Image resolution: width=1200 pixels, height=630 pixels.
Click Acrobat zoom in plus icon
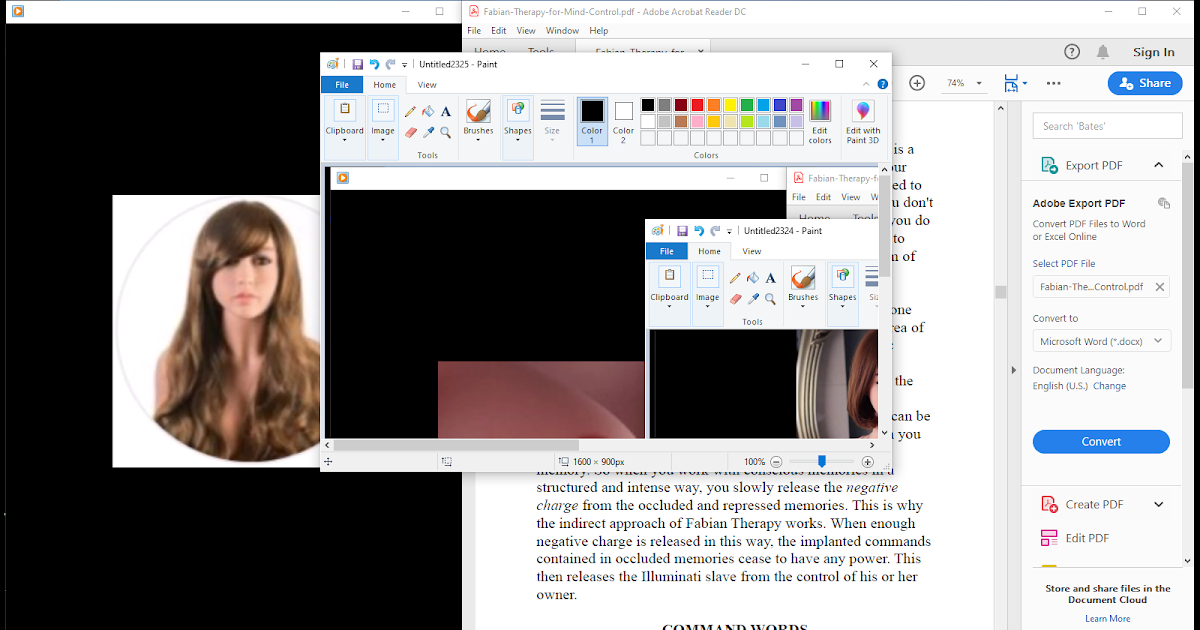tap(917, 83)
